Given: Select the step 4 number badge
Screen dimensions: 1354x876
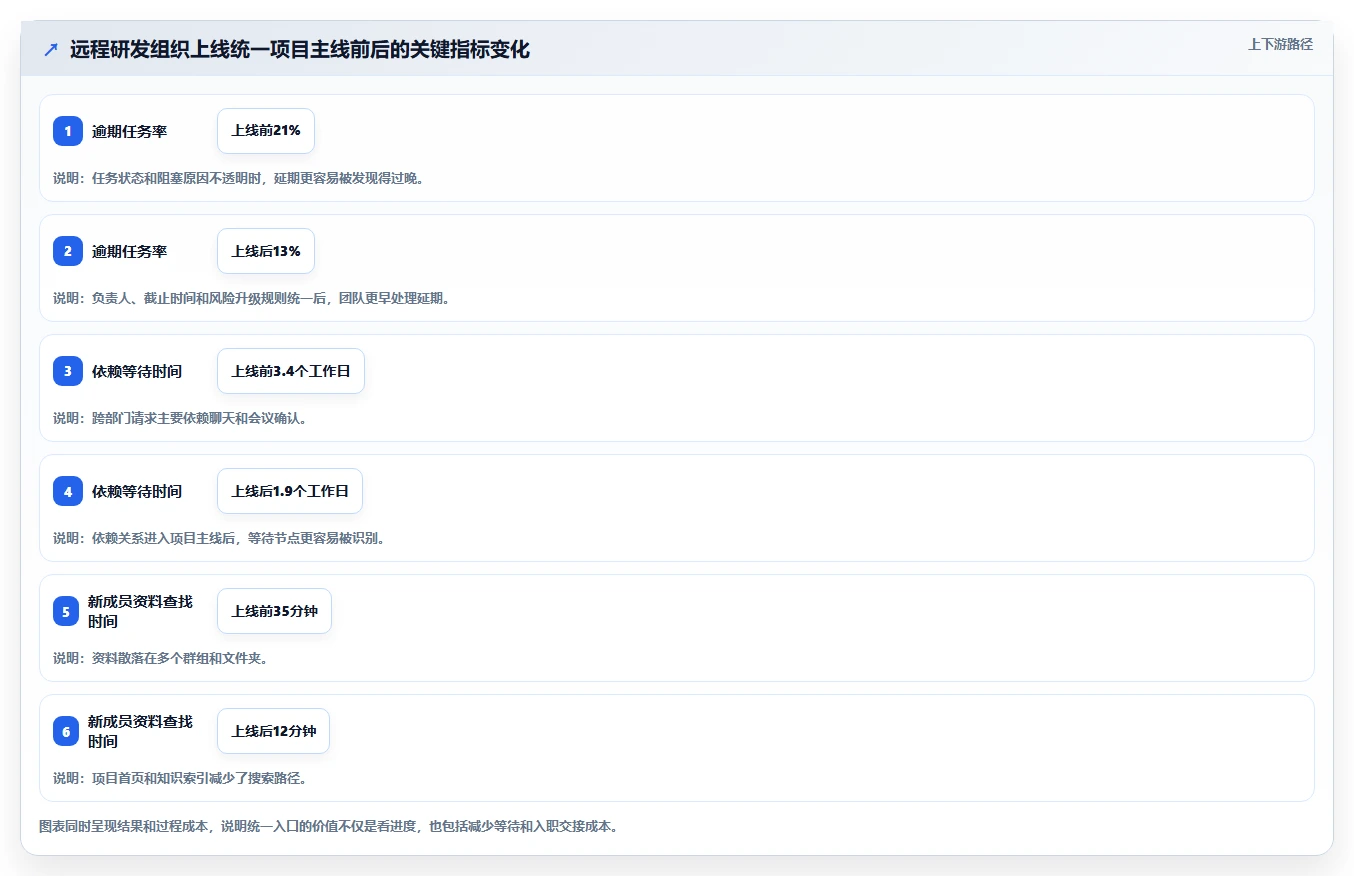Looking at the screenshot, I should 68,491.
